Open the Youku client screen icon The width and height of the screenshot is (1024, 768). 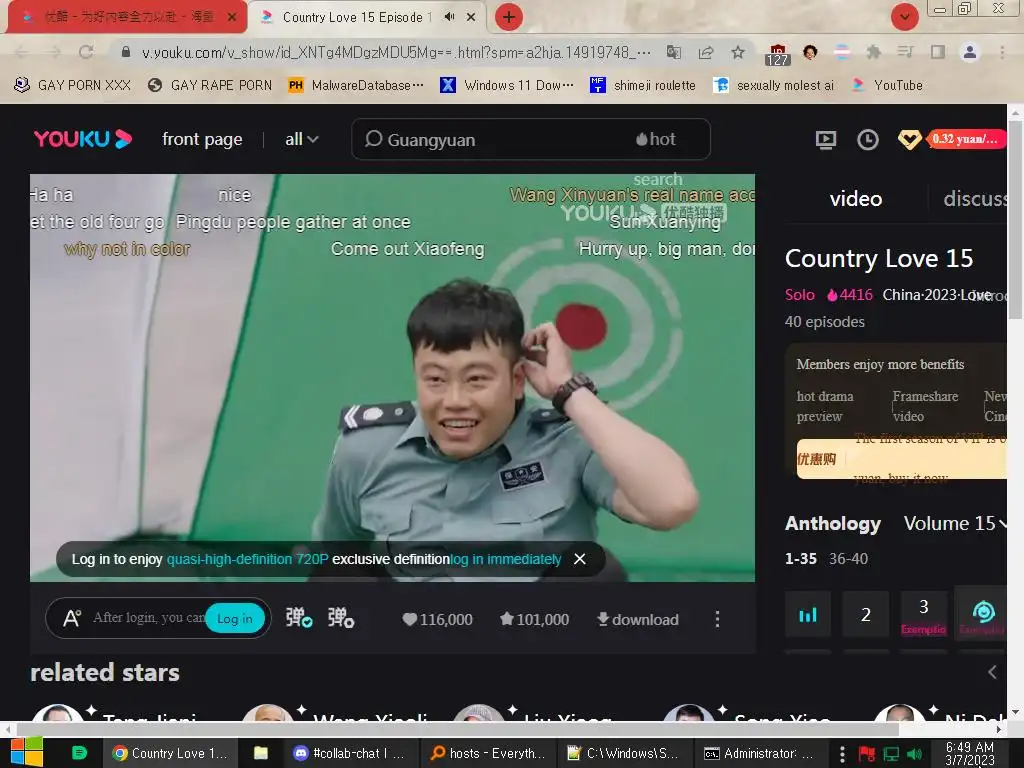point(825,140)
